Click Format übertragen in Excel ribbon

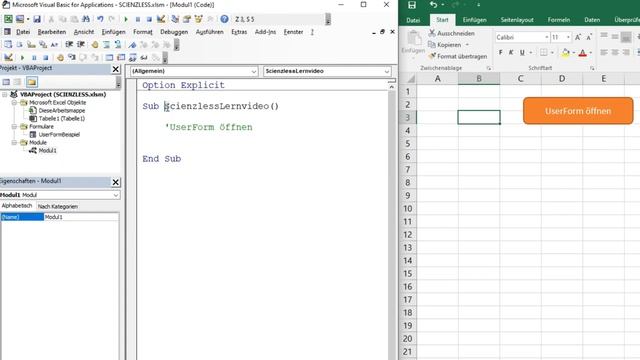tap(458, 56)
